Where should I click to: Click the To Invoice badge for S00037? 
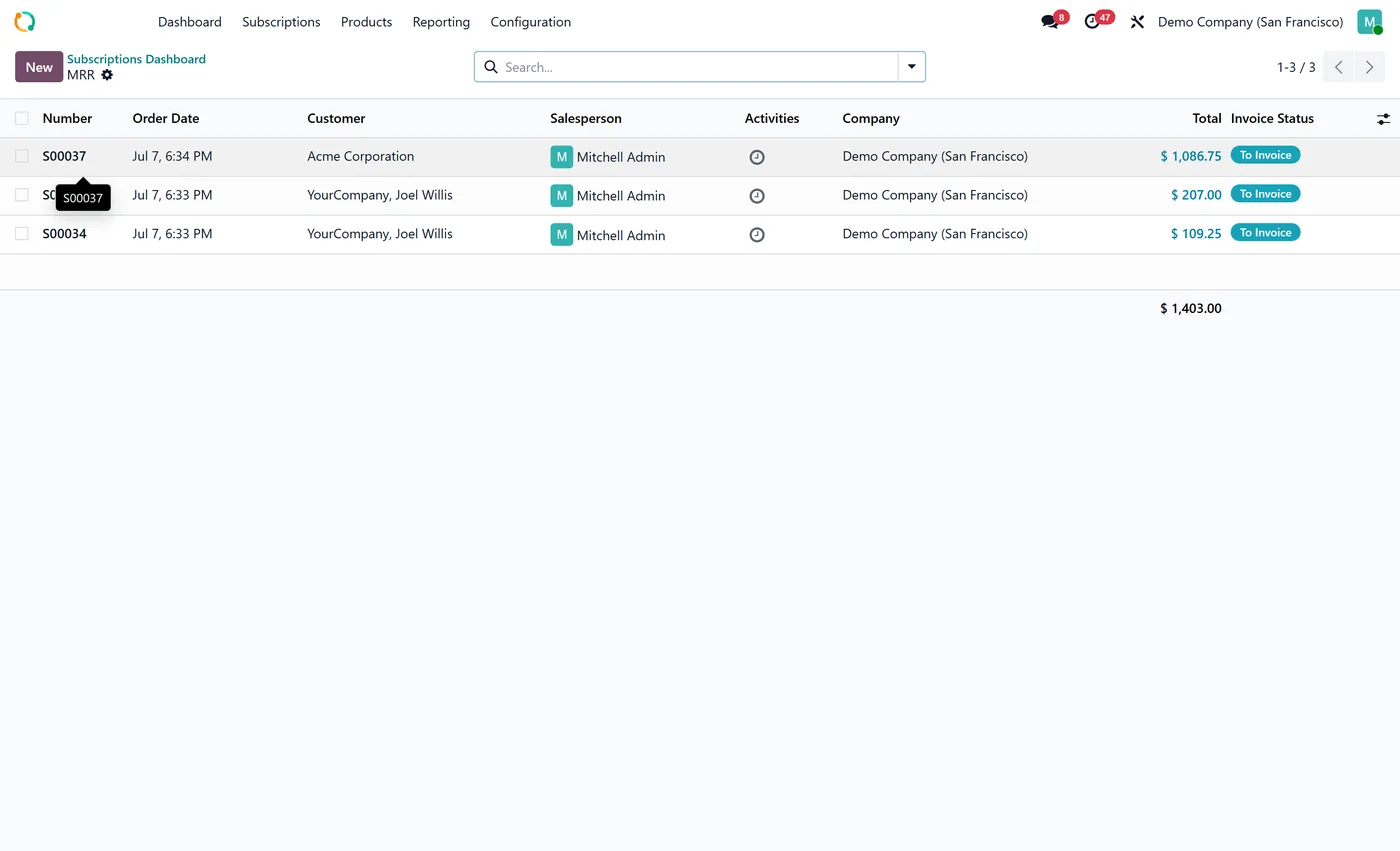coord(1265,155)
